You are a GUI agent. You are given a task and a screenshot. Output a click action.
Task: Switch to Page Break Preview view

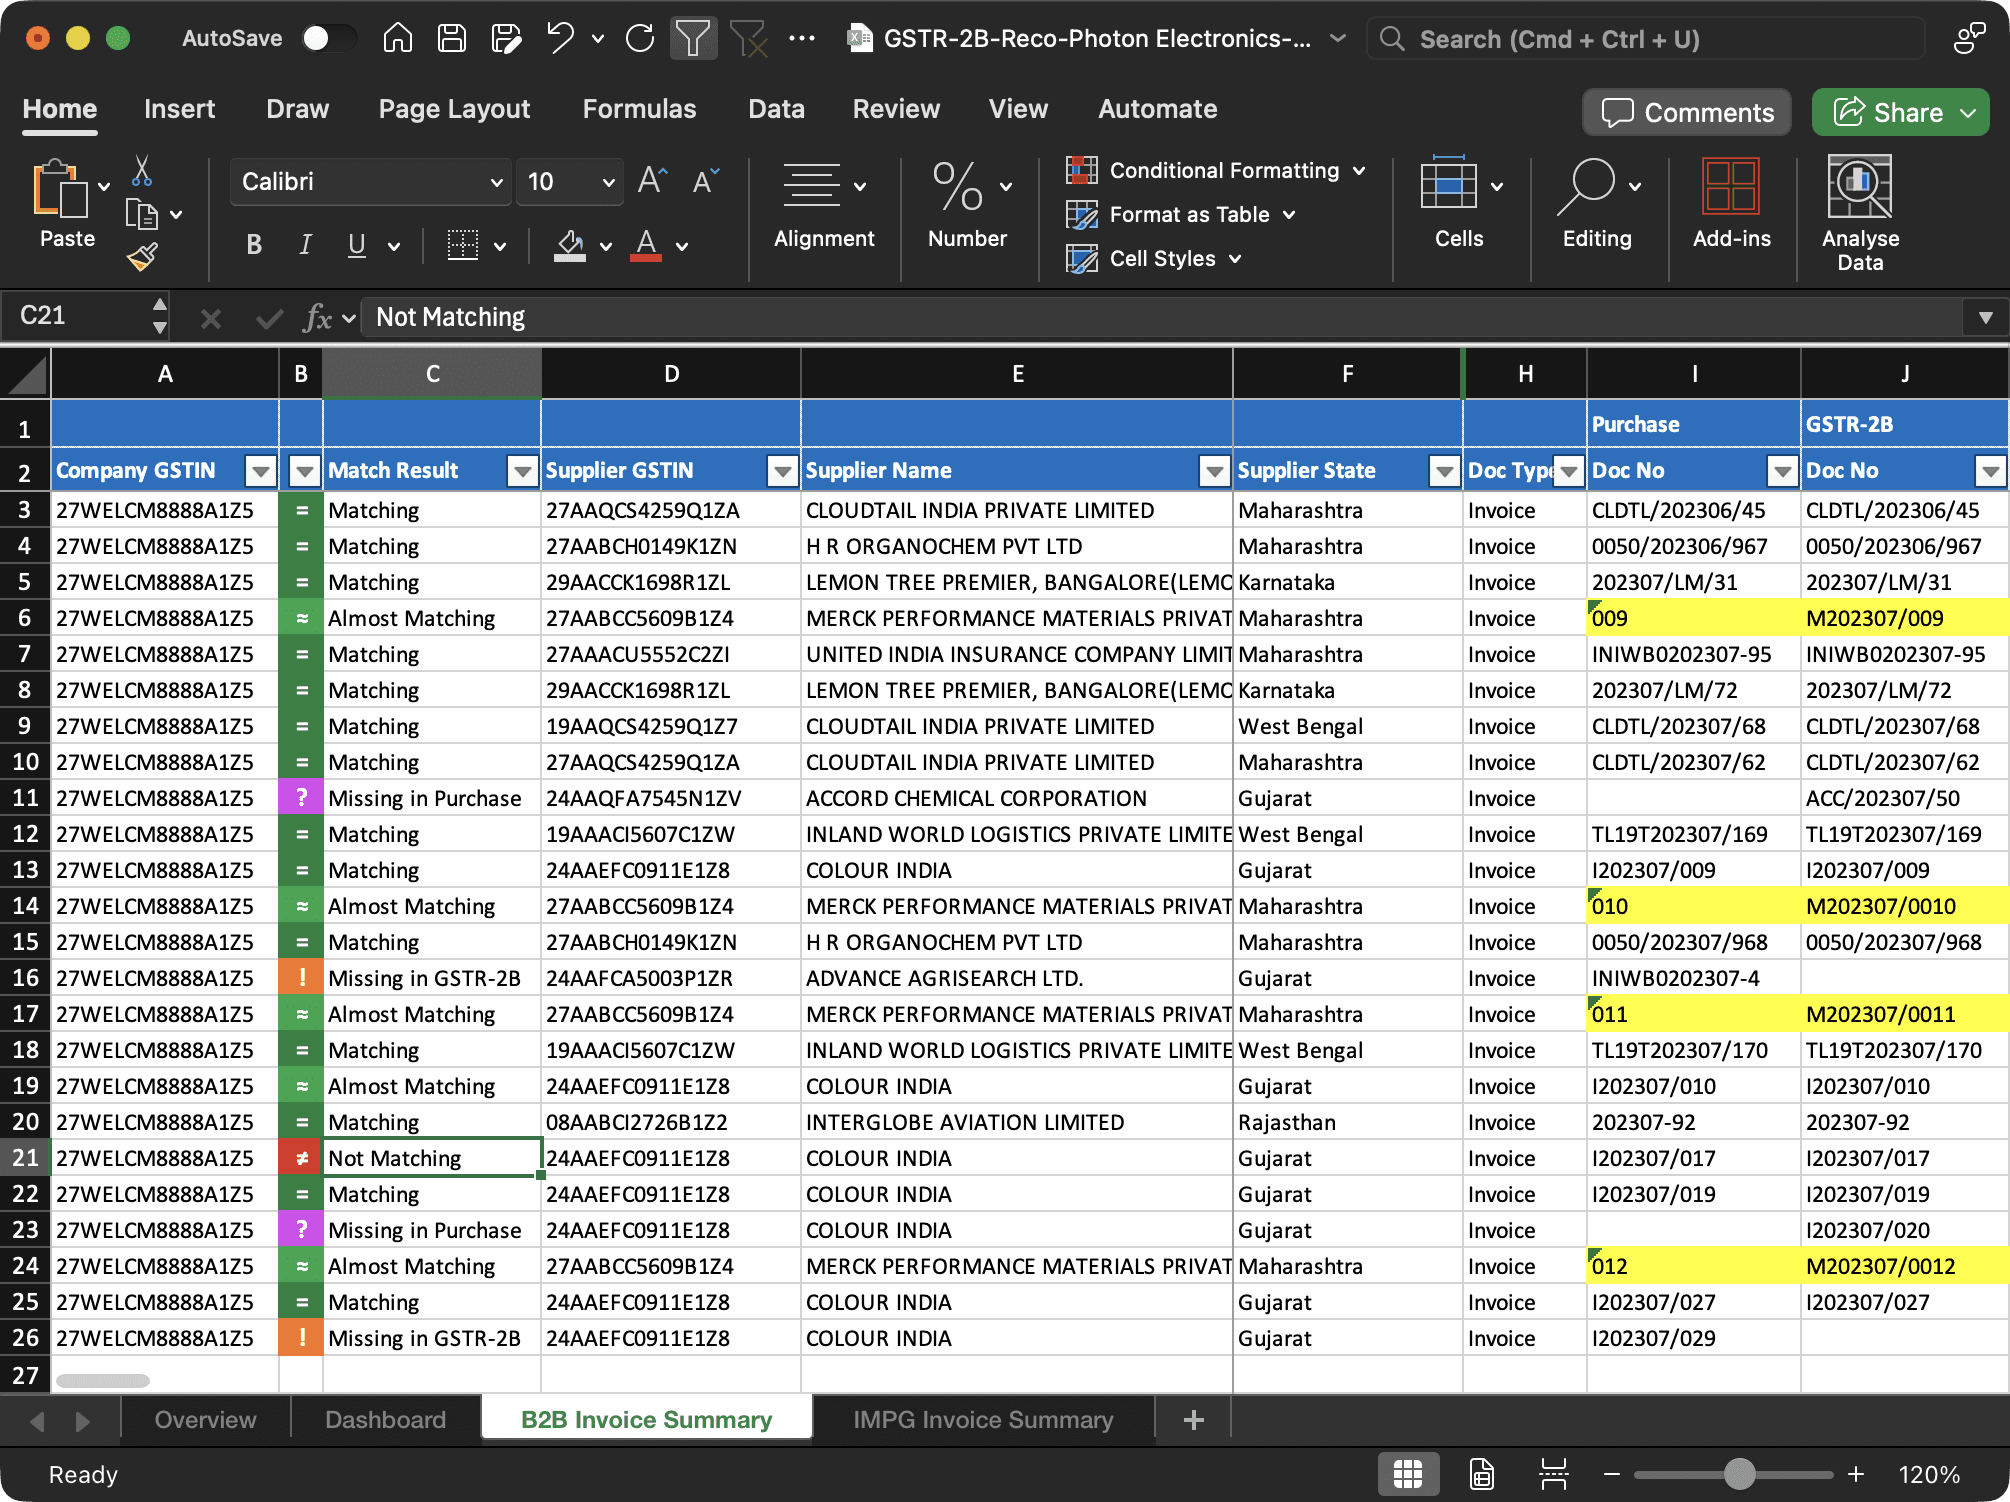tap(1553, 1474)
